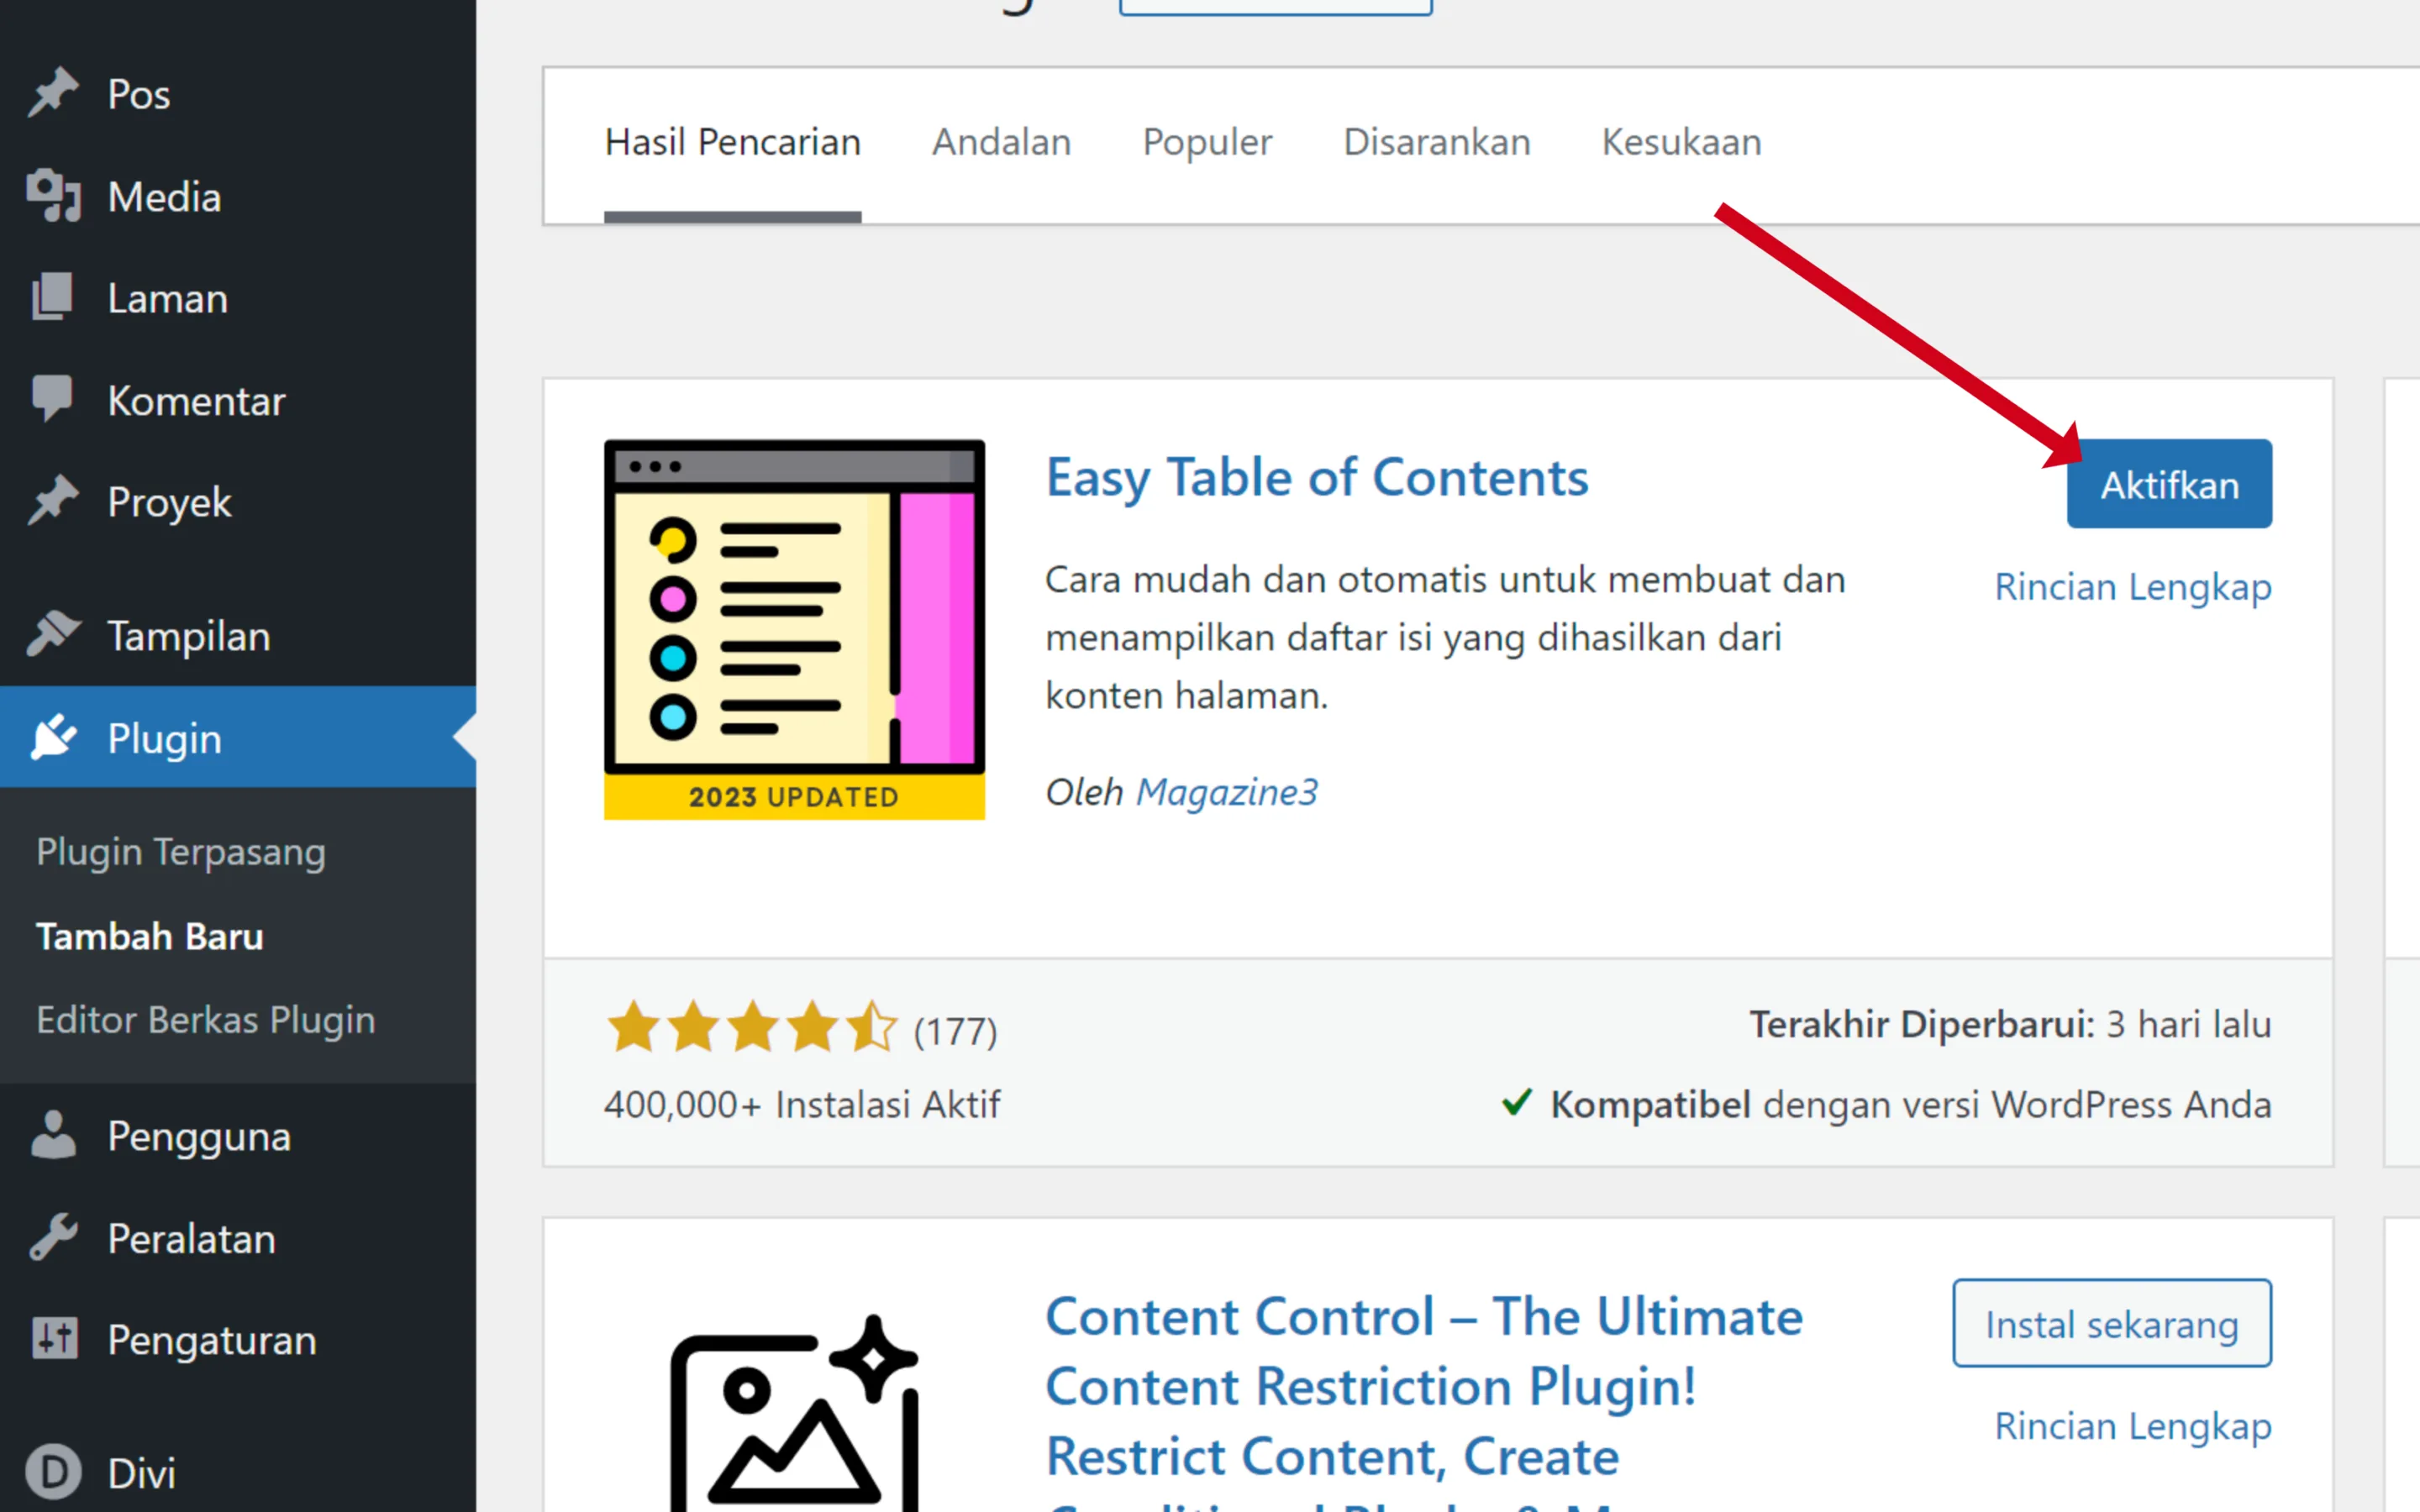2420x1512 pixels.
Task: Switch to the Kesukaan tab
Action: pos(1681,142)
